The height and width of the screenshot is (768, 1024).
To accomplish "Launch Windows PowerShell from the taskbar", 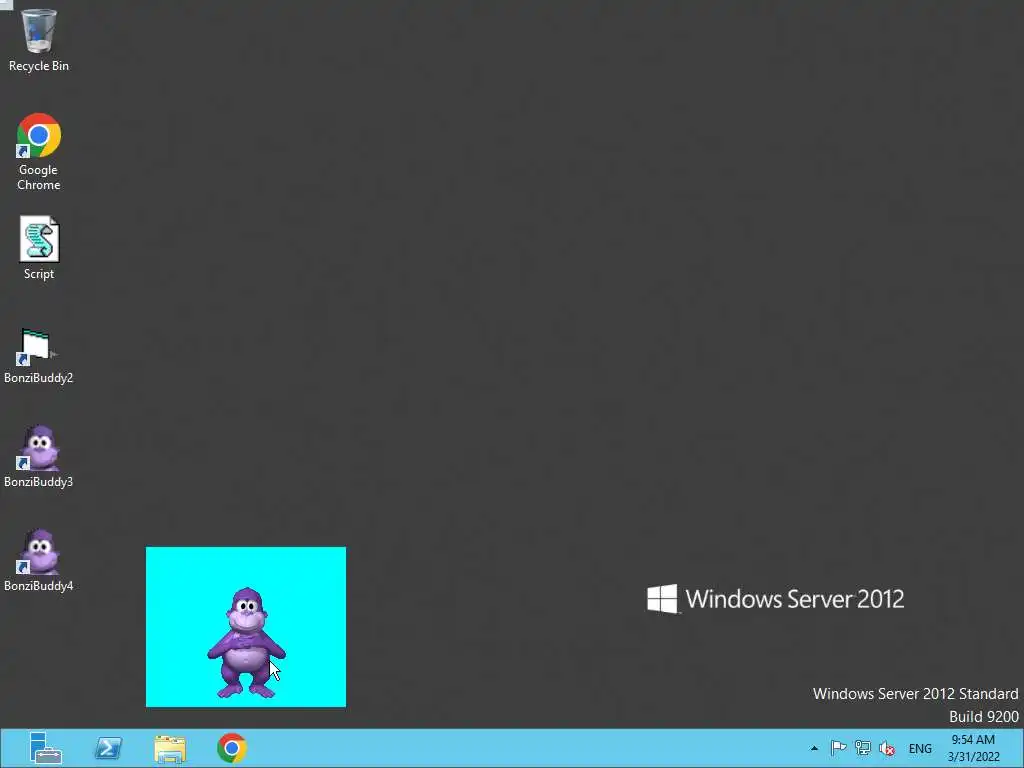I will tap(108, 748).
